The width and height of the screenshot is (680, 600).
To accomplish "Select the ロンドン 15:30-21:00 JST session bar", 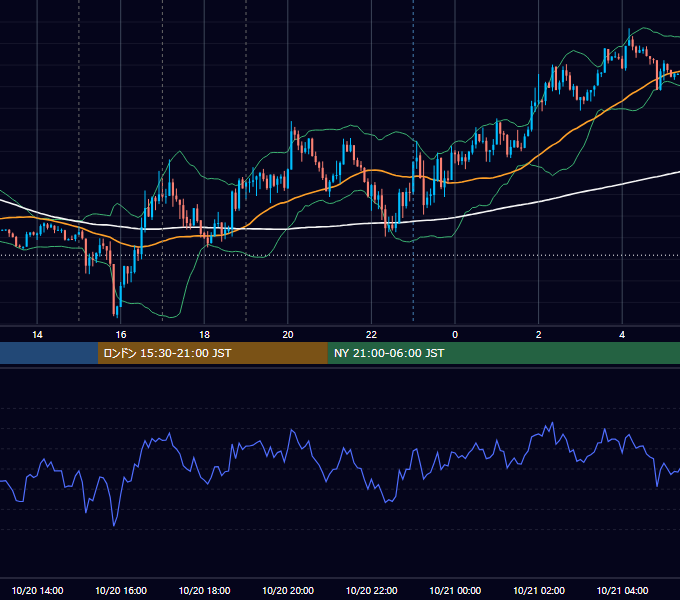I will pos(212,353).
